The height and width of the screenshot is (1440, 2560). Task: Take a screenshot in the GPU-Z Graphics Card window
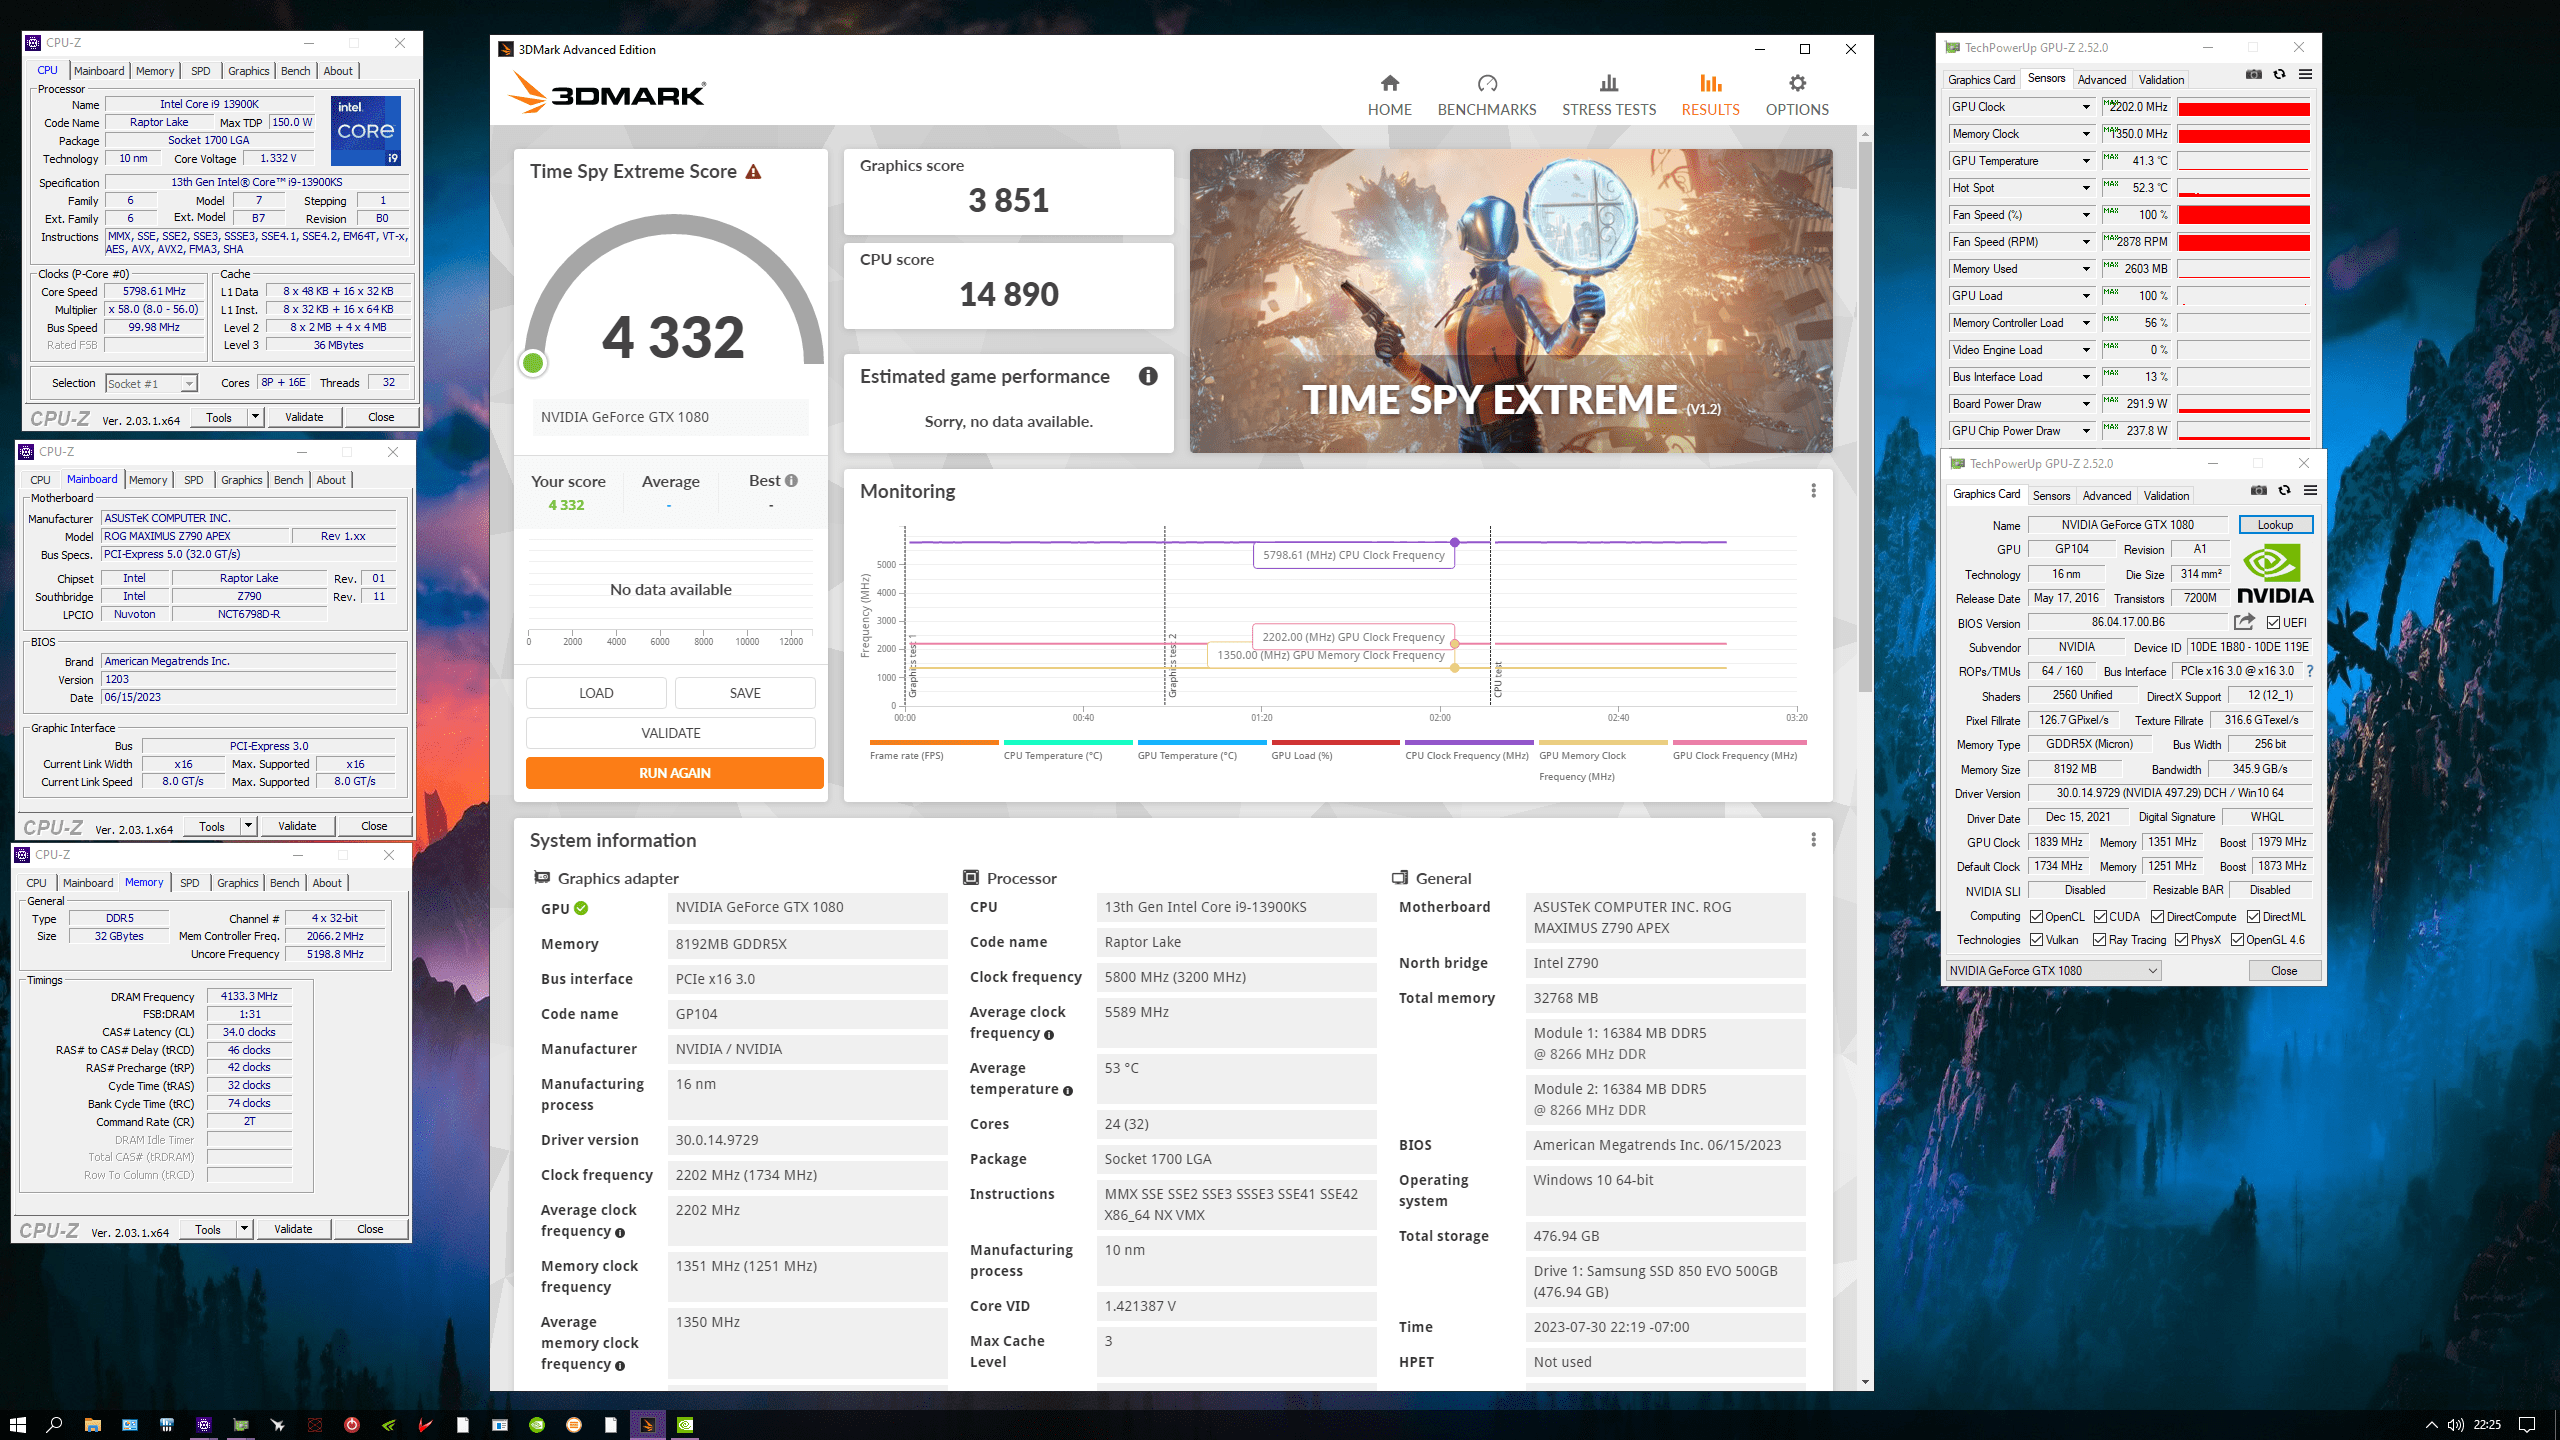(2259, 490)
